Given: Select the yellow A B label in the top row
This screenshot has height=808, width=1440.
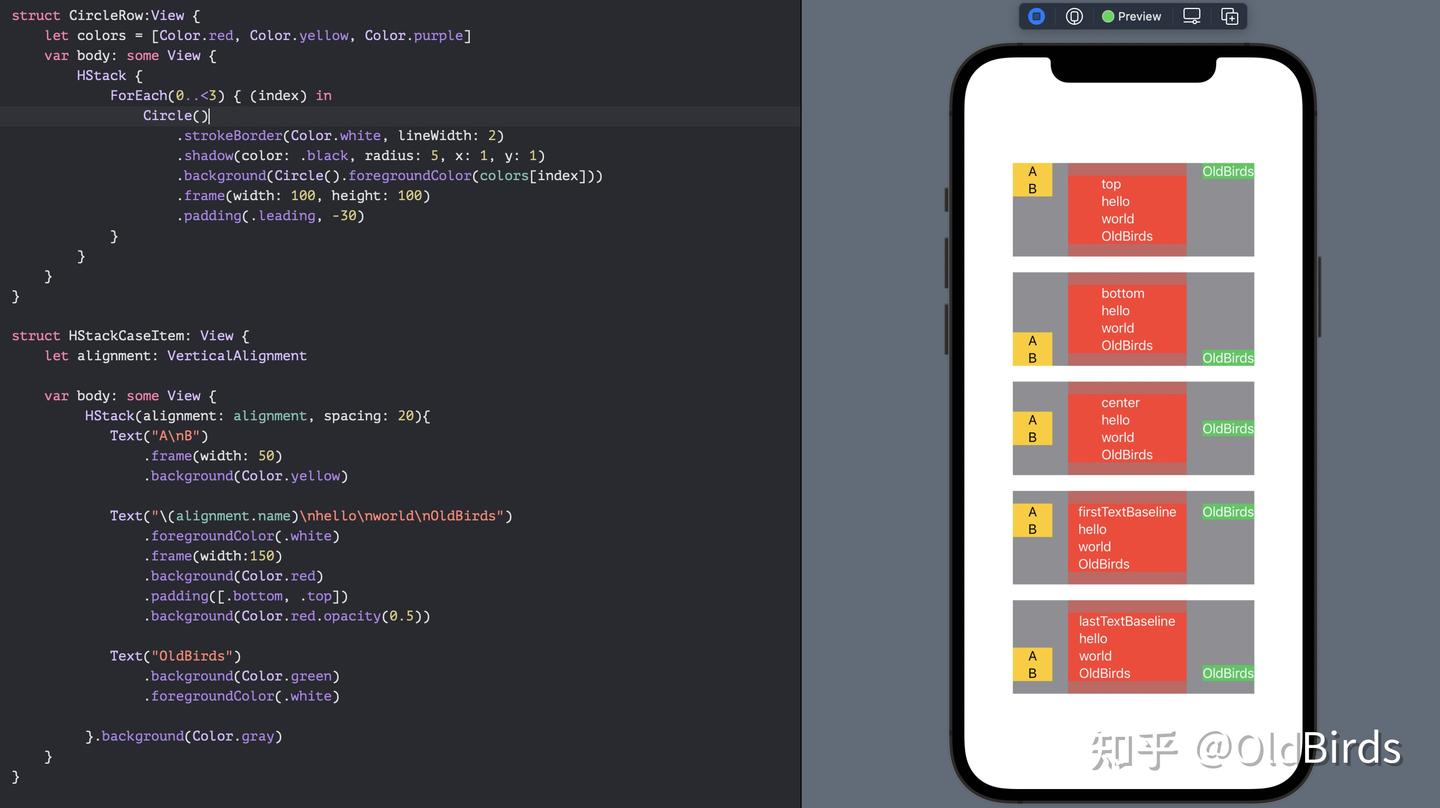Looking at the screenshot, I should pyautogui.click(x=1032, y=180).
